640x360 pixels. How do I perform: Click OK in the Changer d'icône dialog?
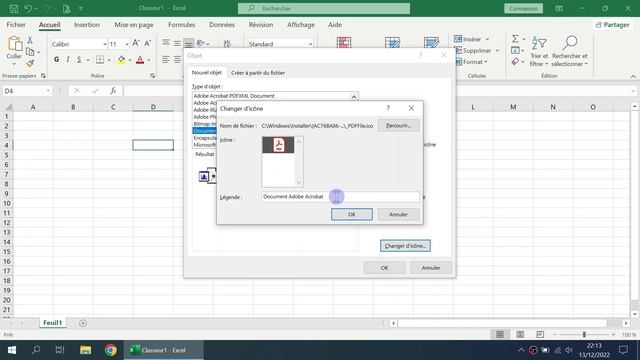click(x=351, y=214)
